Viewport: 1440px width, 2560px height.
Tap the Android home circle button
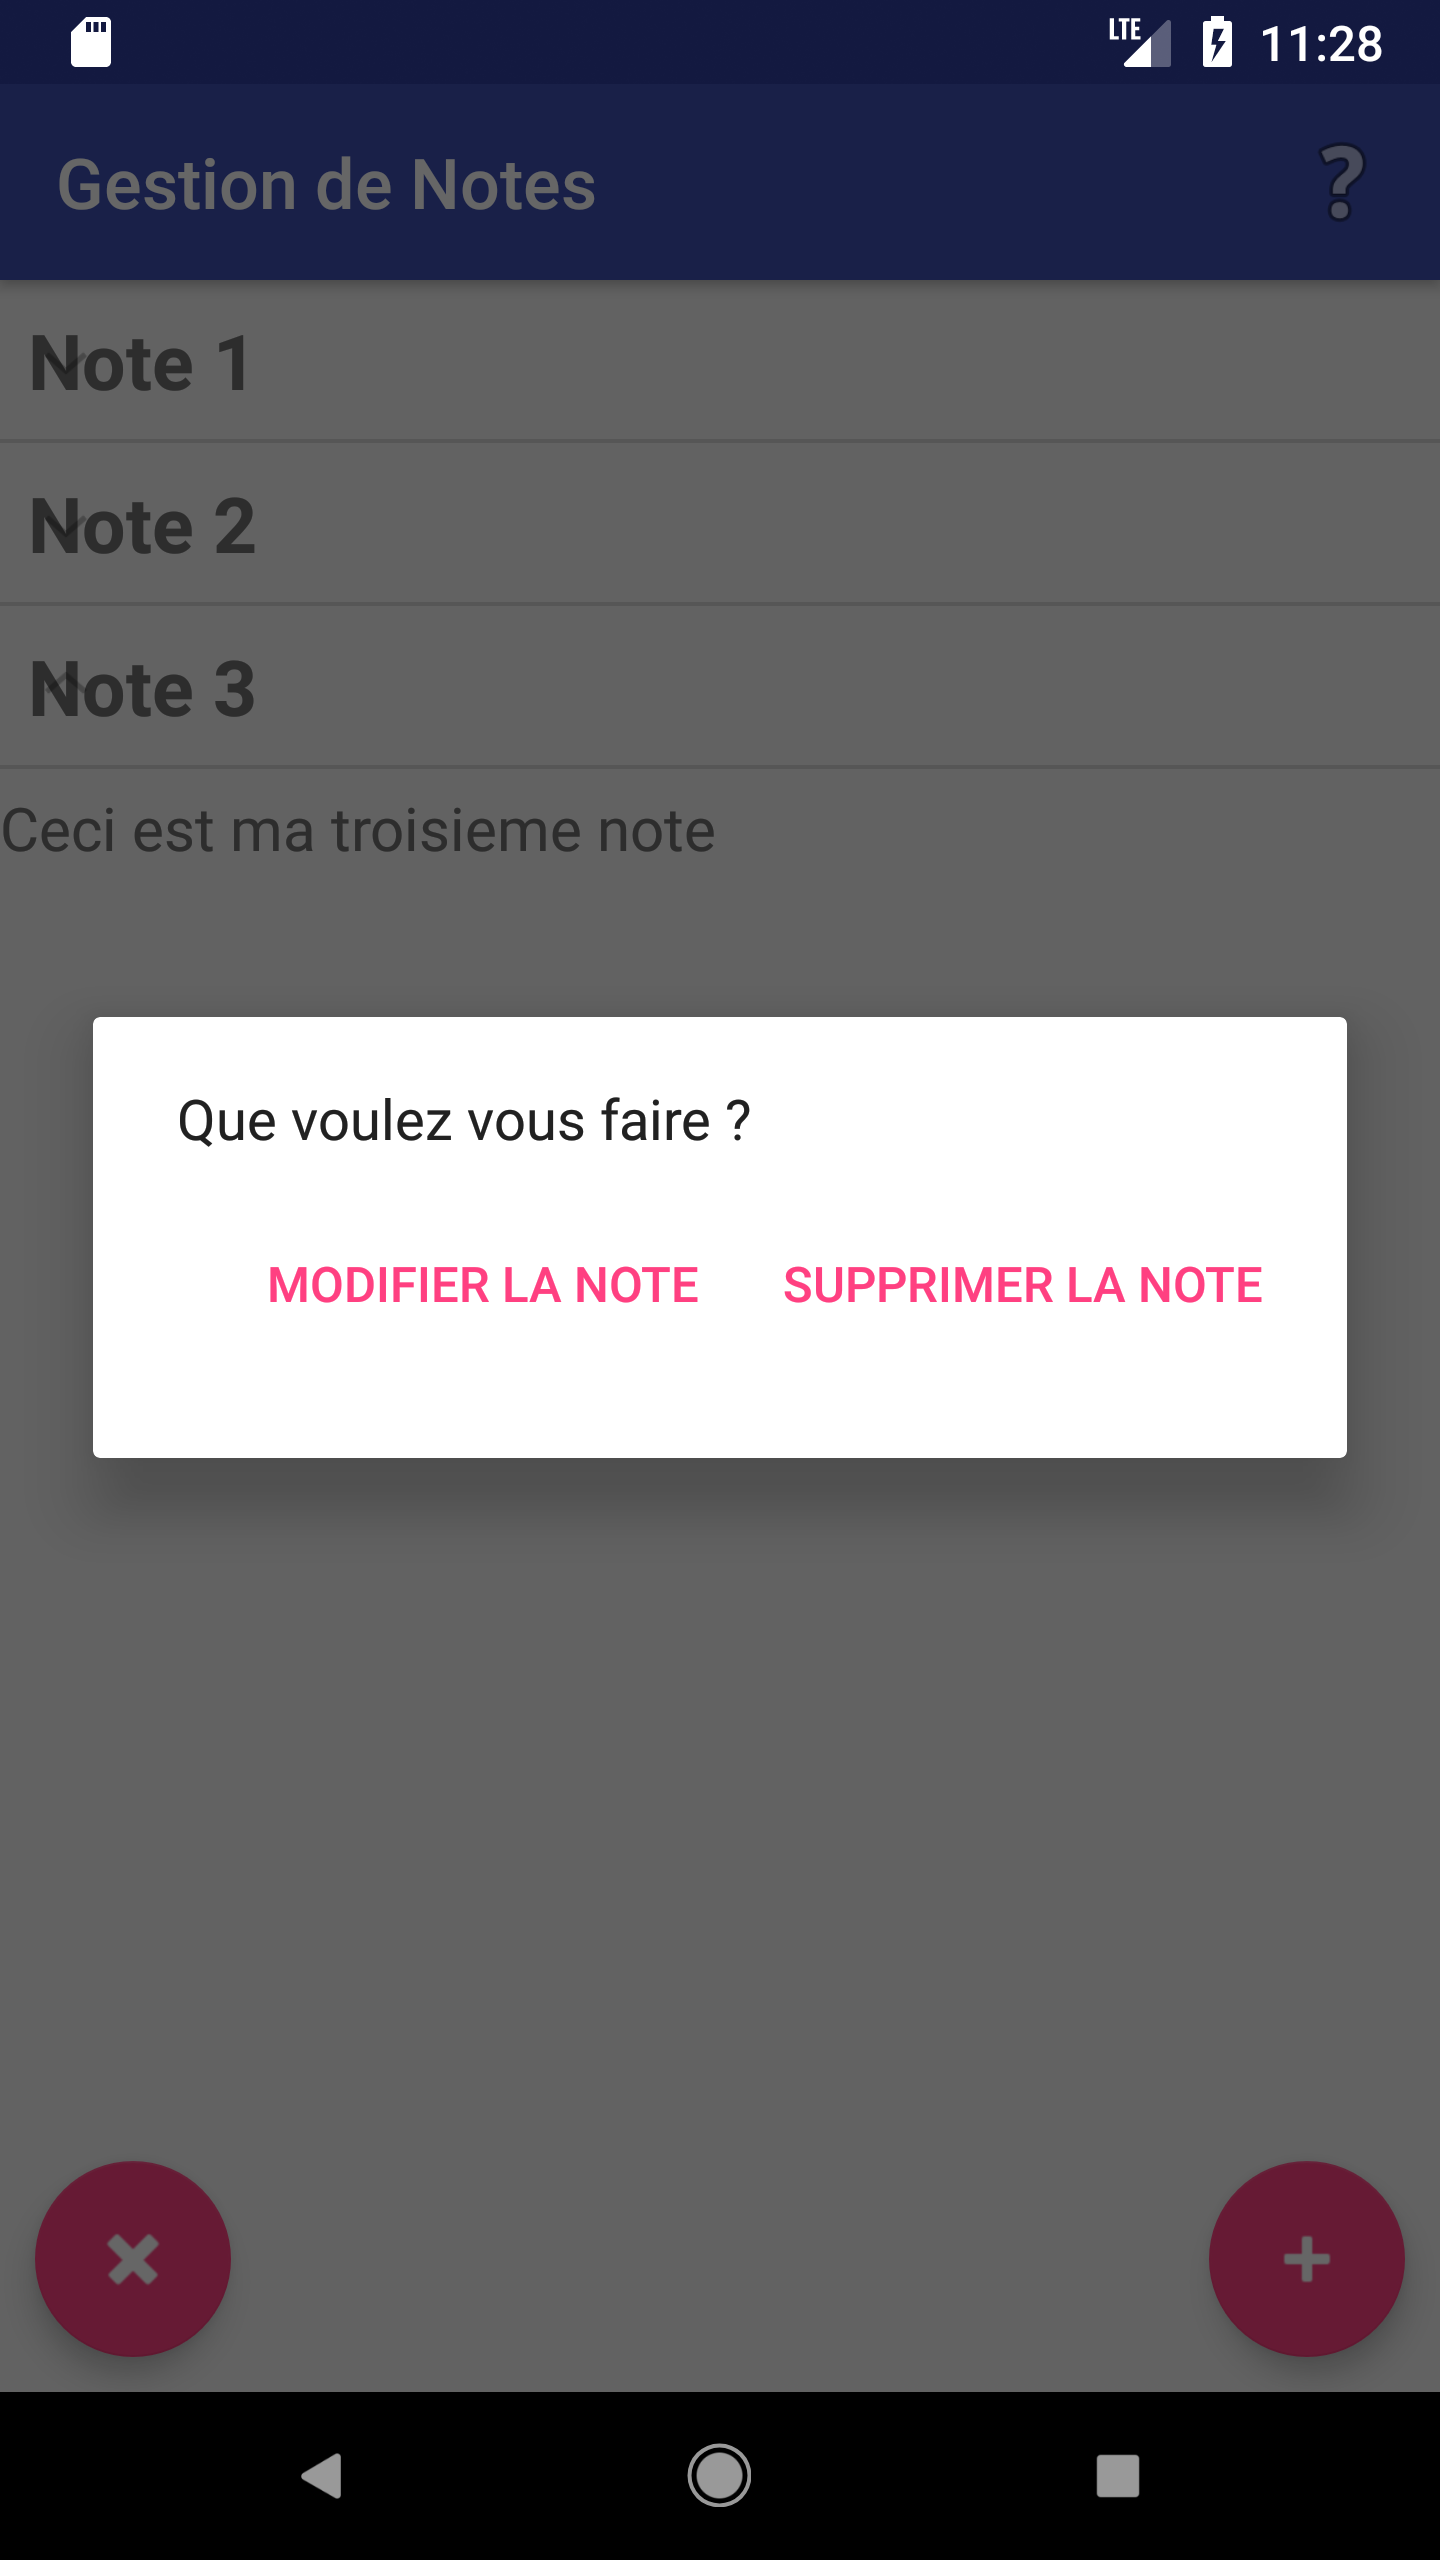719,2476
